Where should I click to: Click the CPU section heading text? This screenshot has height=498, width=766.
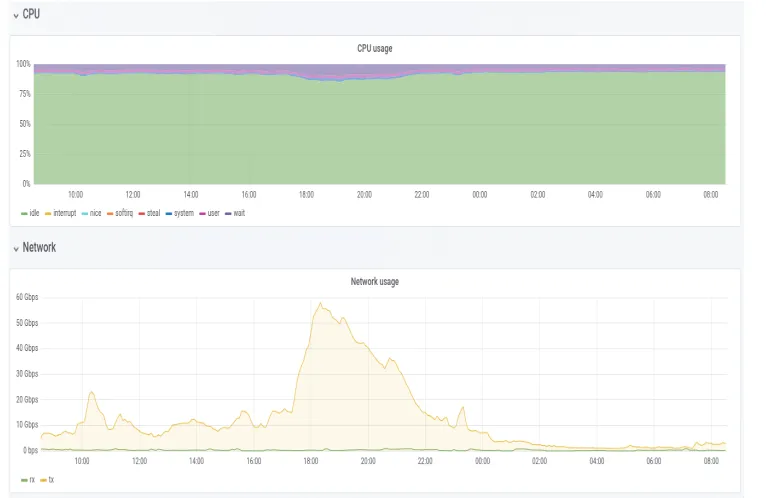click(31, 14)
